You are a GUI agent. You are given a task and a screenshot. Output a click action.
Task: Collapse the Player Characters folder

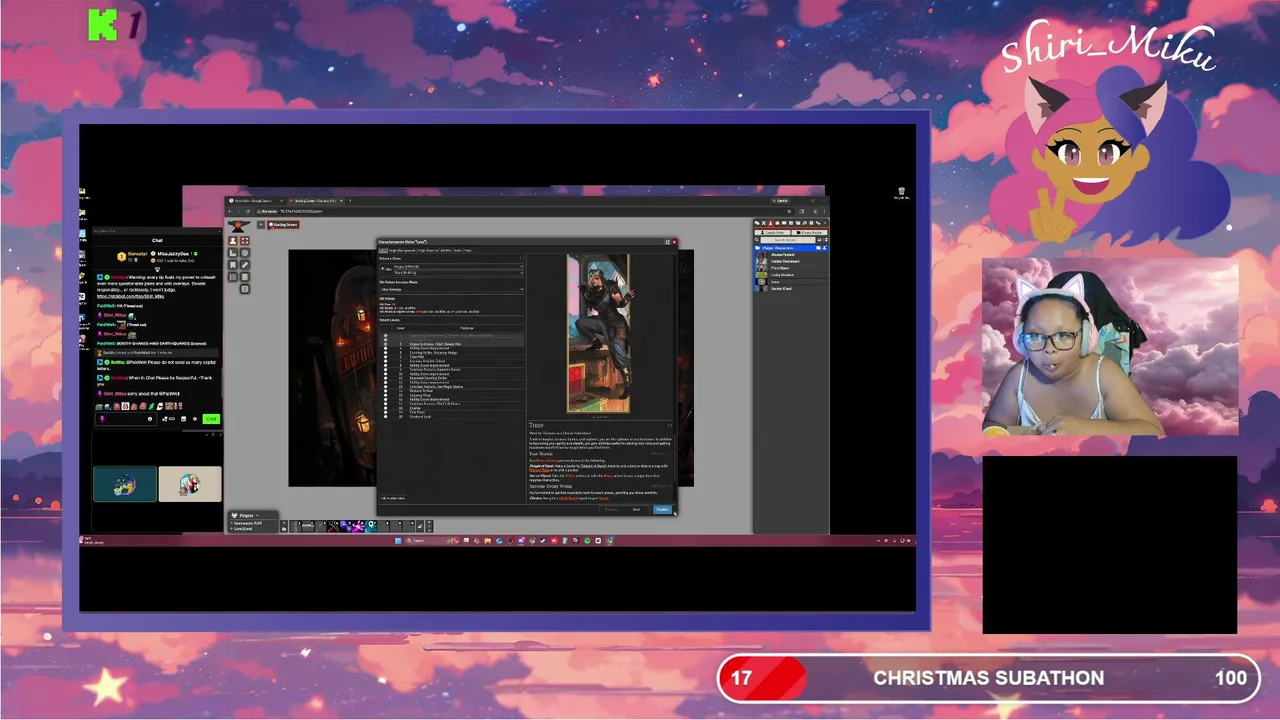(790, 248)
